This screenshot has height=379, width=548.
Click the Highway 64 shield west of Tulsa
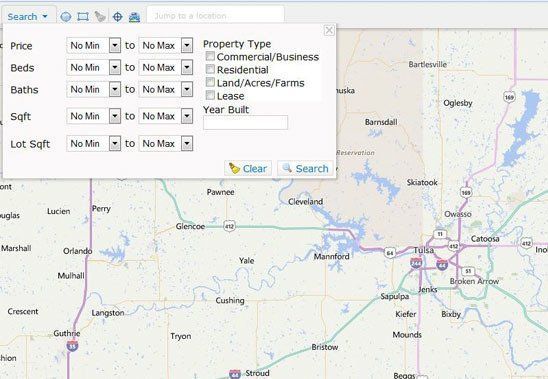390,253
